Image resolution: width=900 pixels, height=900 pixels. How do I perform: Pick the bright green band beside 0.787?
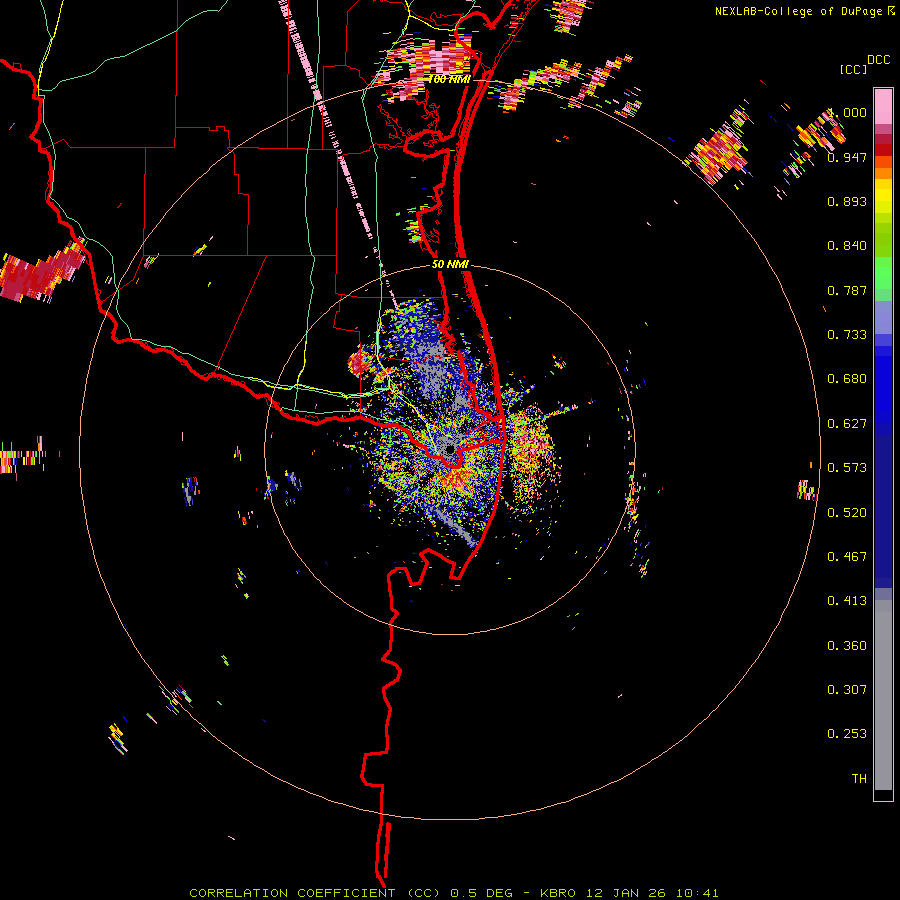pyautogui.click(x=883, y=278)
